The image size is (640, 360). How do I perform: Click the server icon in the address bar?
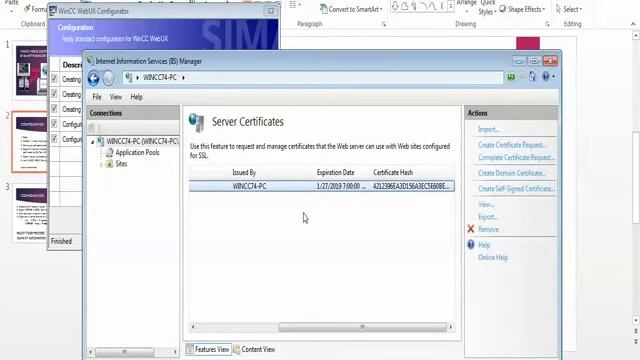(129, 77)
